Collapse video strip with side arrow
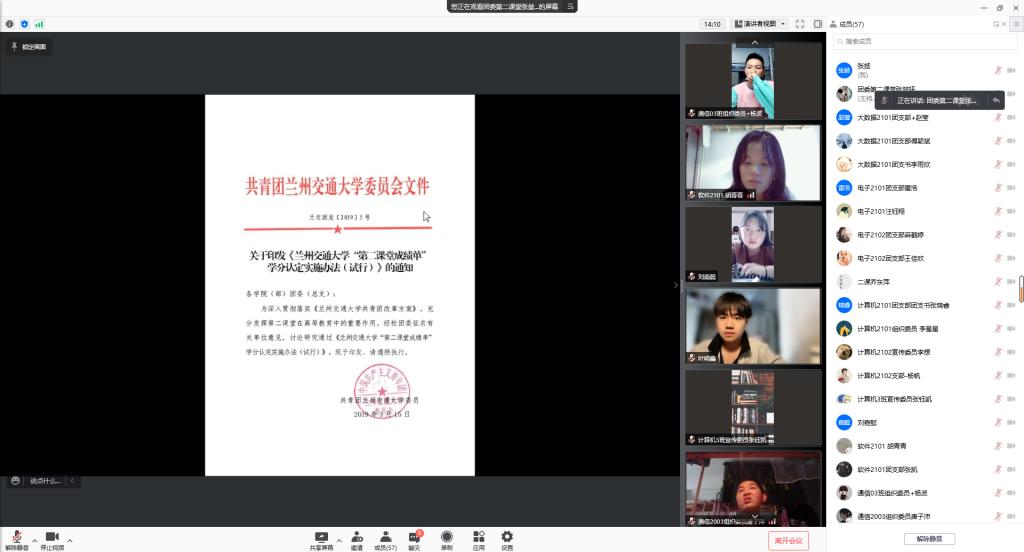 [x=676, y=285]
